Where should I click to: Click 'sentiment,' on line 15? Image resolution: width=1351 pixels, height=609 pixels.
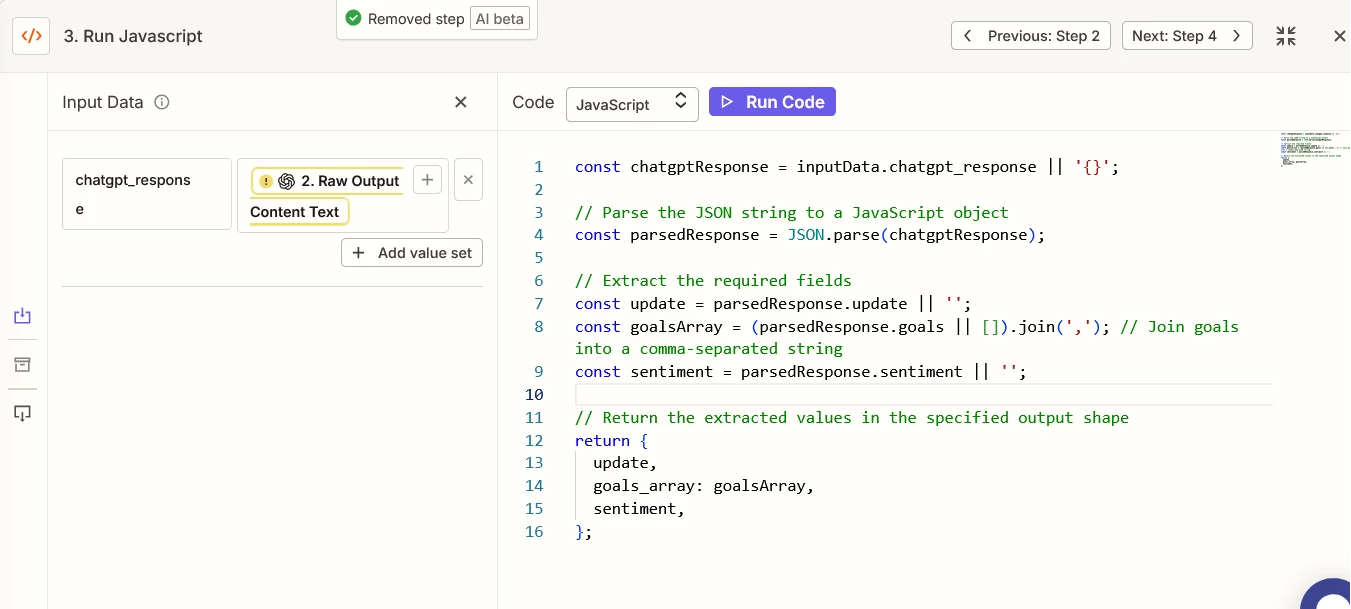coord(639,509)
